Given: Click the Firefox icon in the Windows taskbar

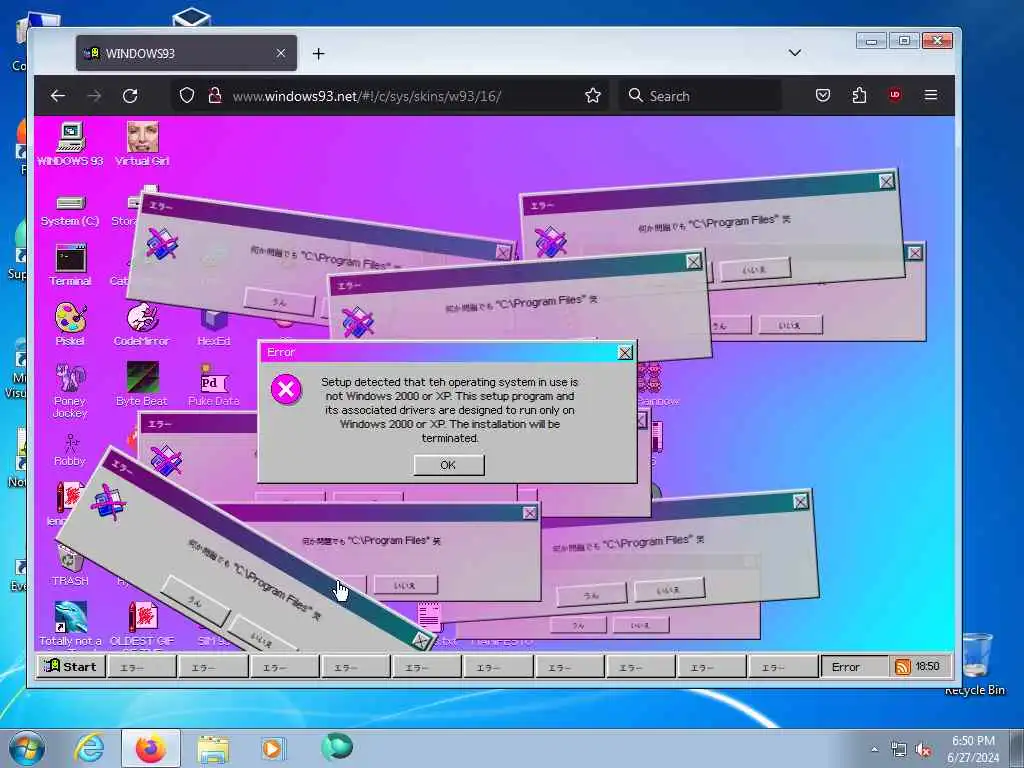Looking at the screenshot, I should point(151,748).
